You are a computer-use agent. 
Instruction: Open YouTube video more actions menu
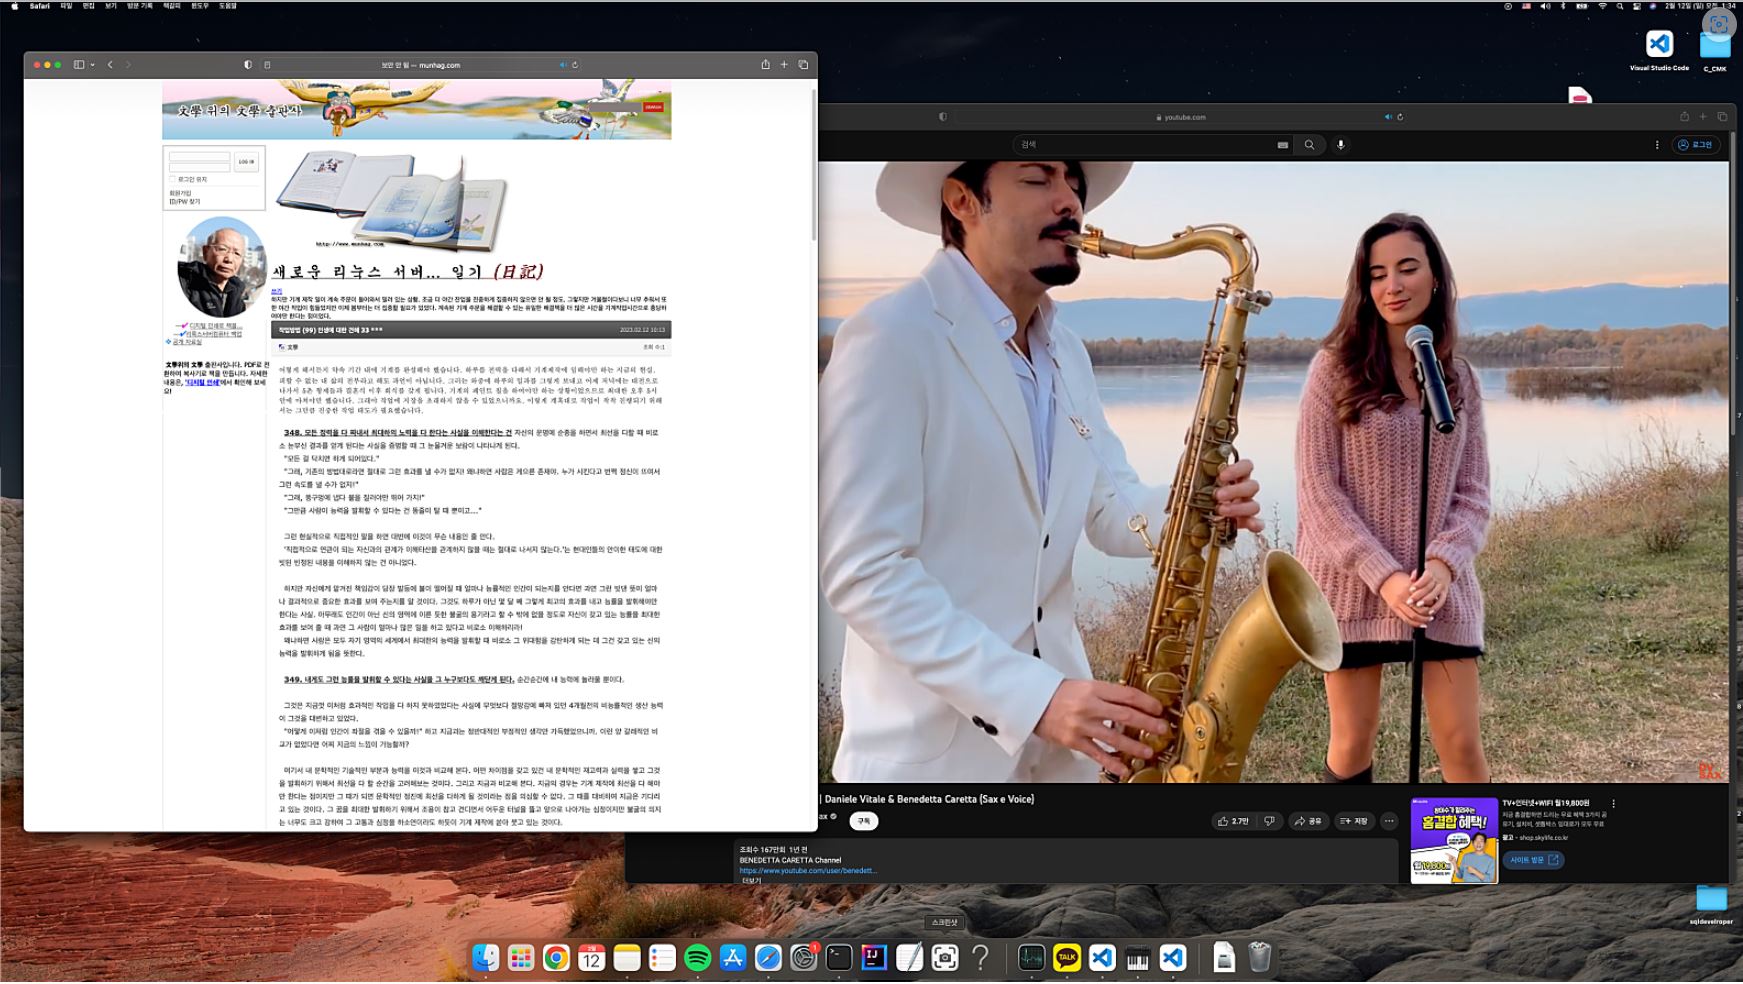[1389, 821]
